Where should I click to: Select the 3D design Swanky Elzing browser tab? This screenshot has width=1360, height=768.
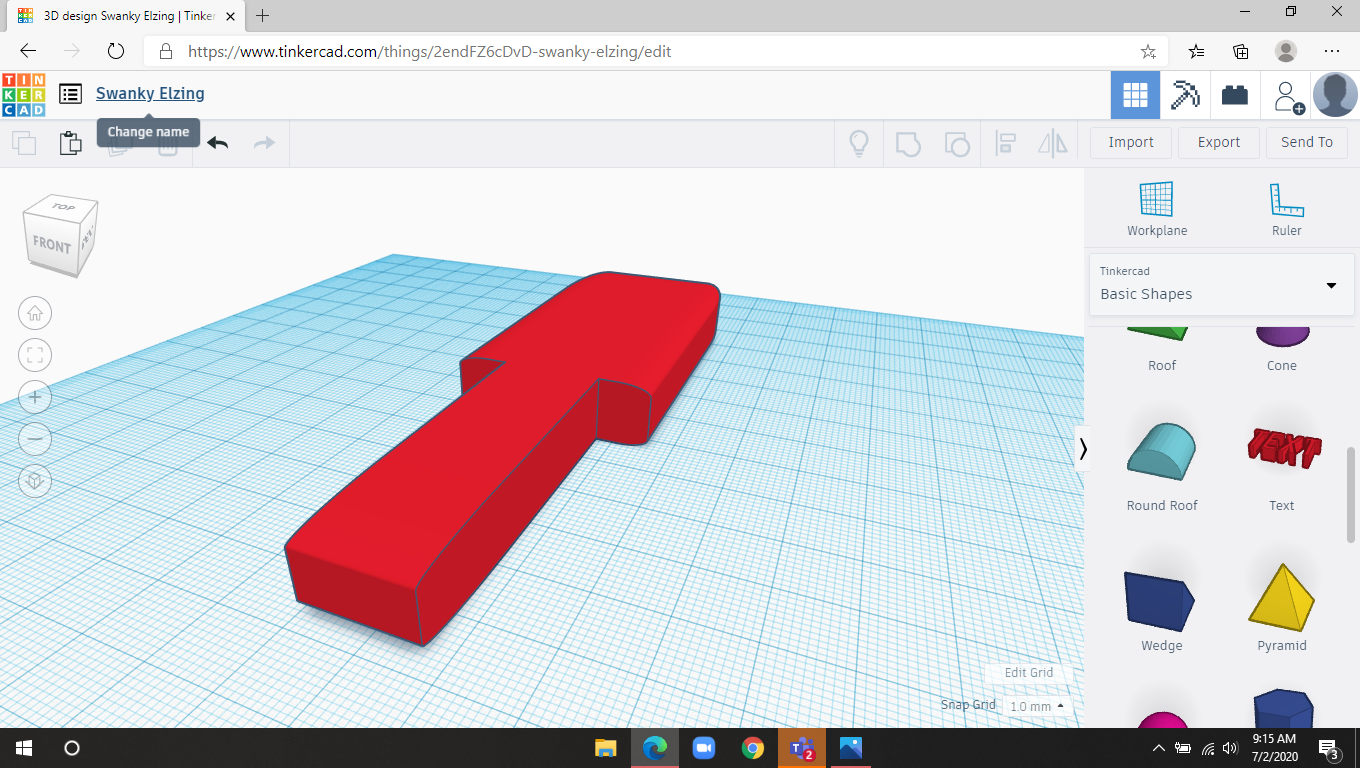127,16
